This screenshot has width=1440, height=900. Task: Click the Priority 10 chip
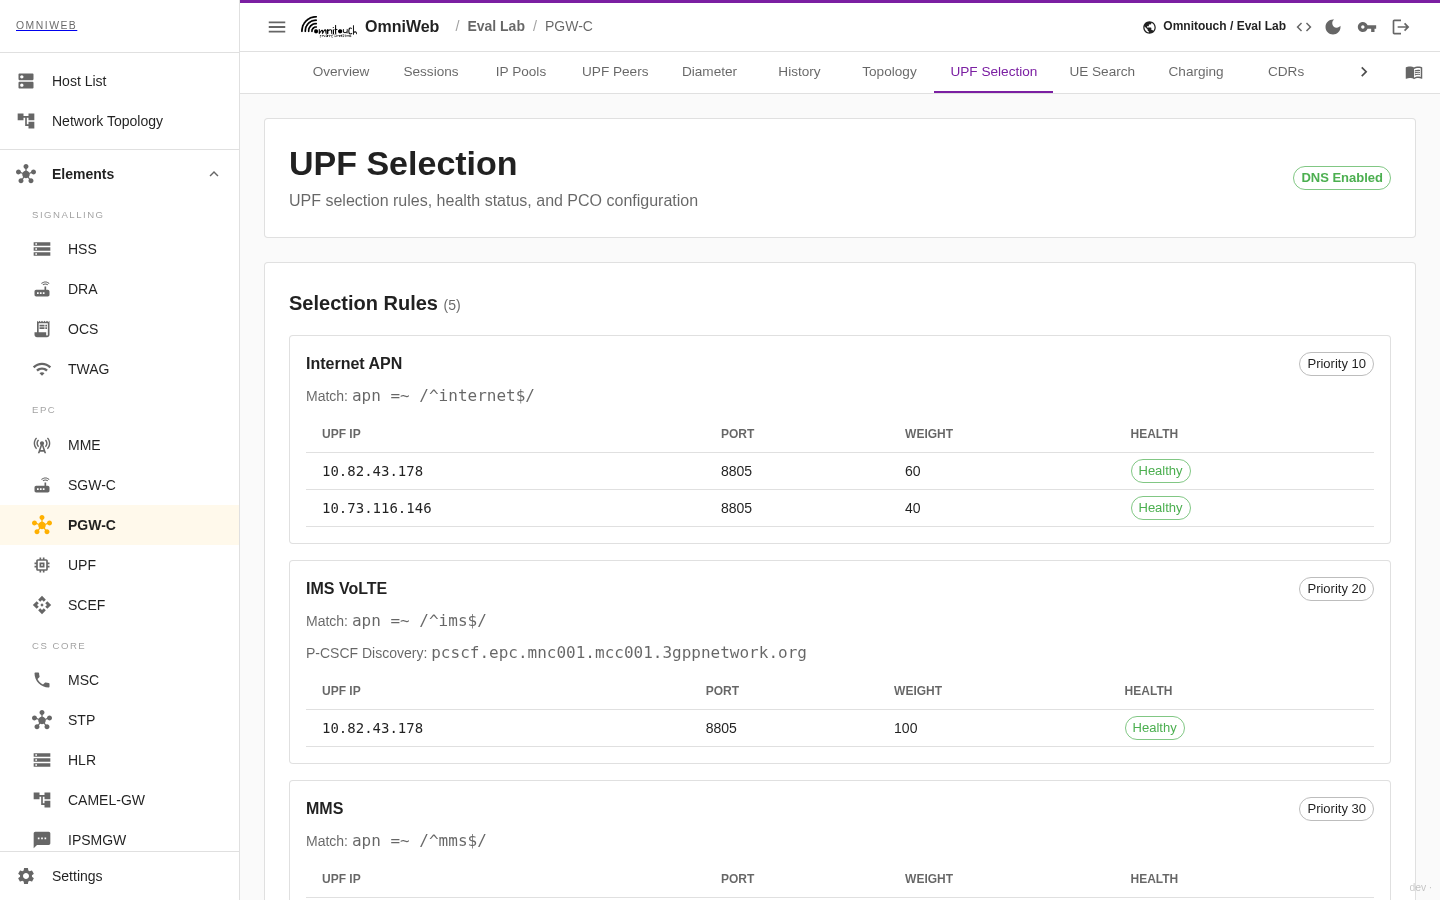point(1336,364)
